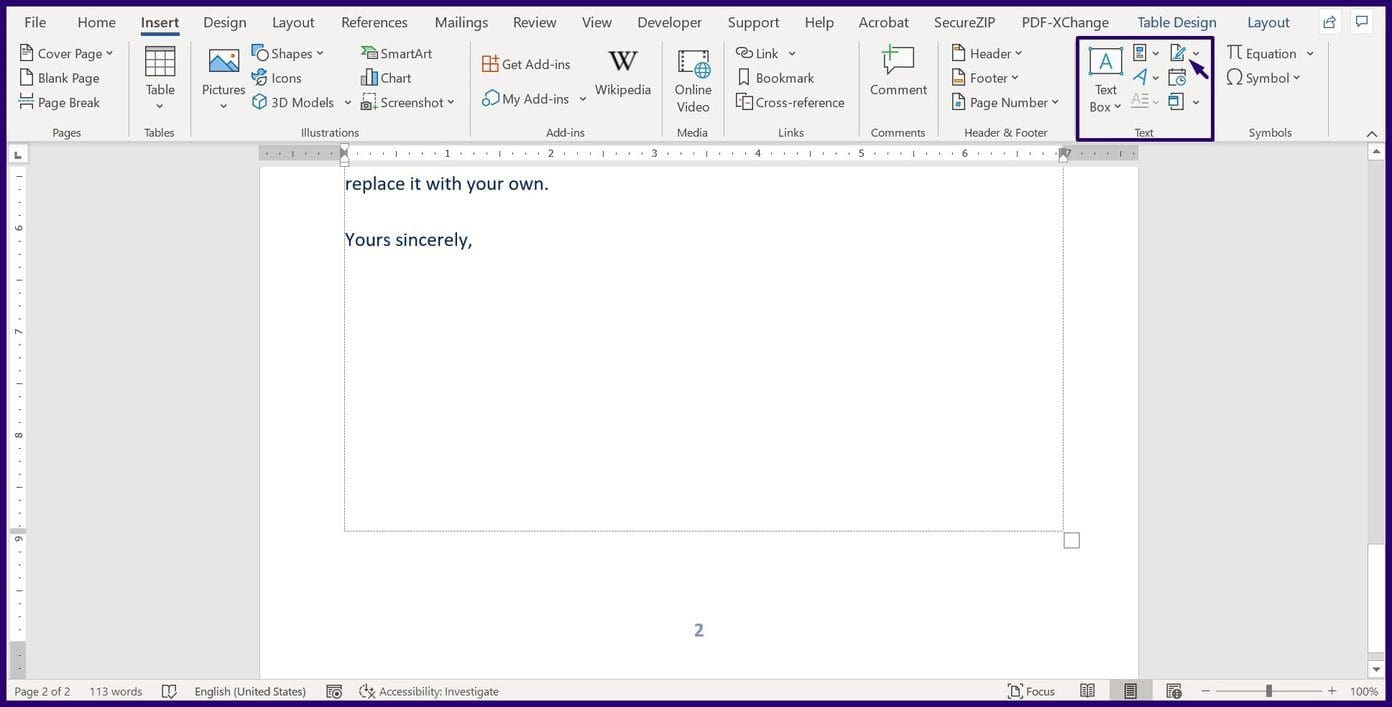Insert a Text Box
Screen dimensions: 1392x707
click(x=1105, y=80)
